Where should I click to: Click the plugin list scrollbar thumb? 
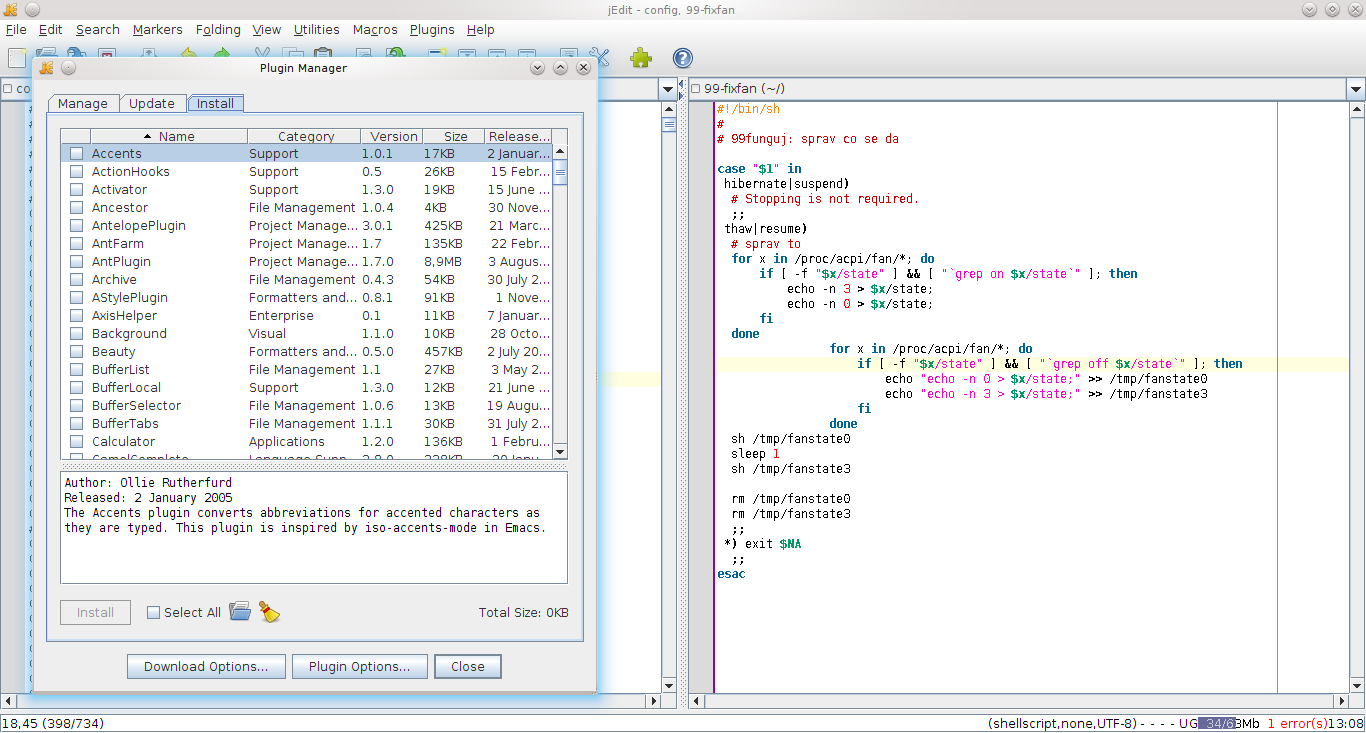[x=560, y=173]
